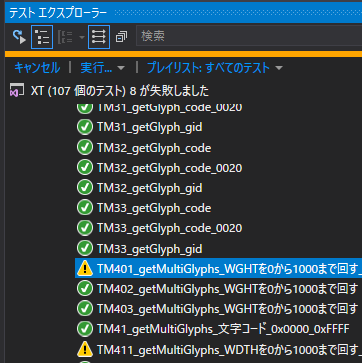Select the TM403_getMultiGlyphs test

227,309
